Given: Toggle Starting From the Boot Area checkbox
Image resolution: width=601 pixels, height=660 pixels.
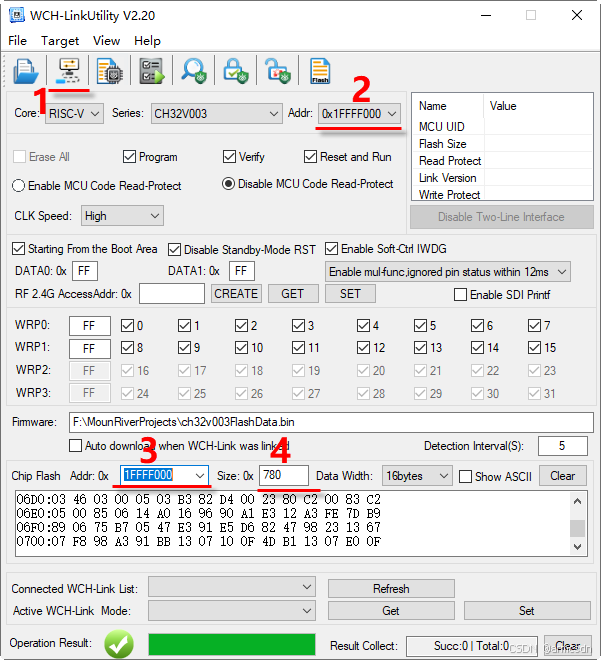Looking at the screenshot, I should [19, 249].
